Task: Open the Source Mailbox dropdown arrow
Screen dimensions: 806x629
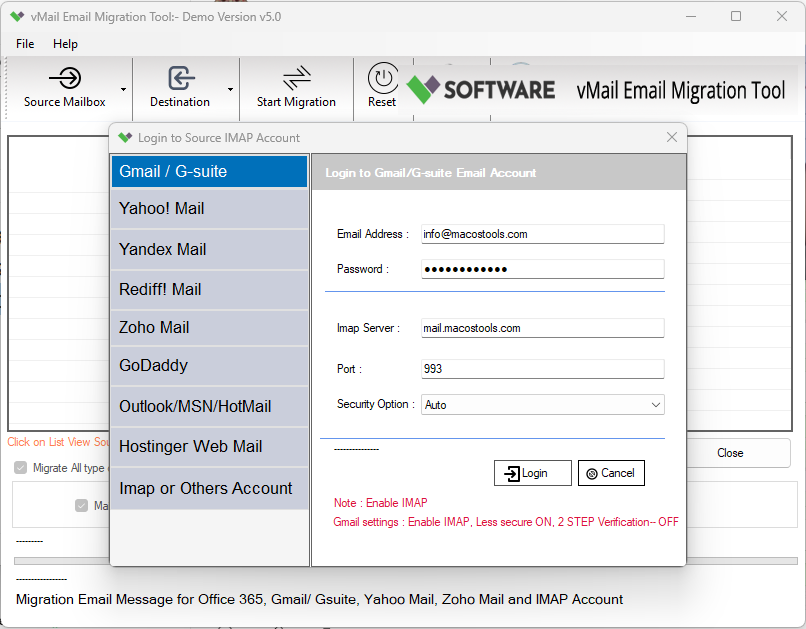Action: (x=123, y=89)
